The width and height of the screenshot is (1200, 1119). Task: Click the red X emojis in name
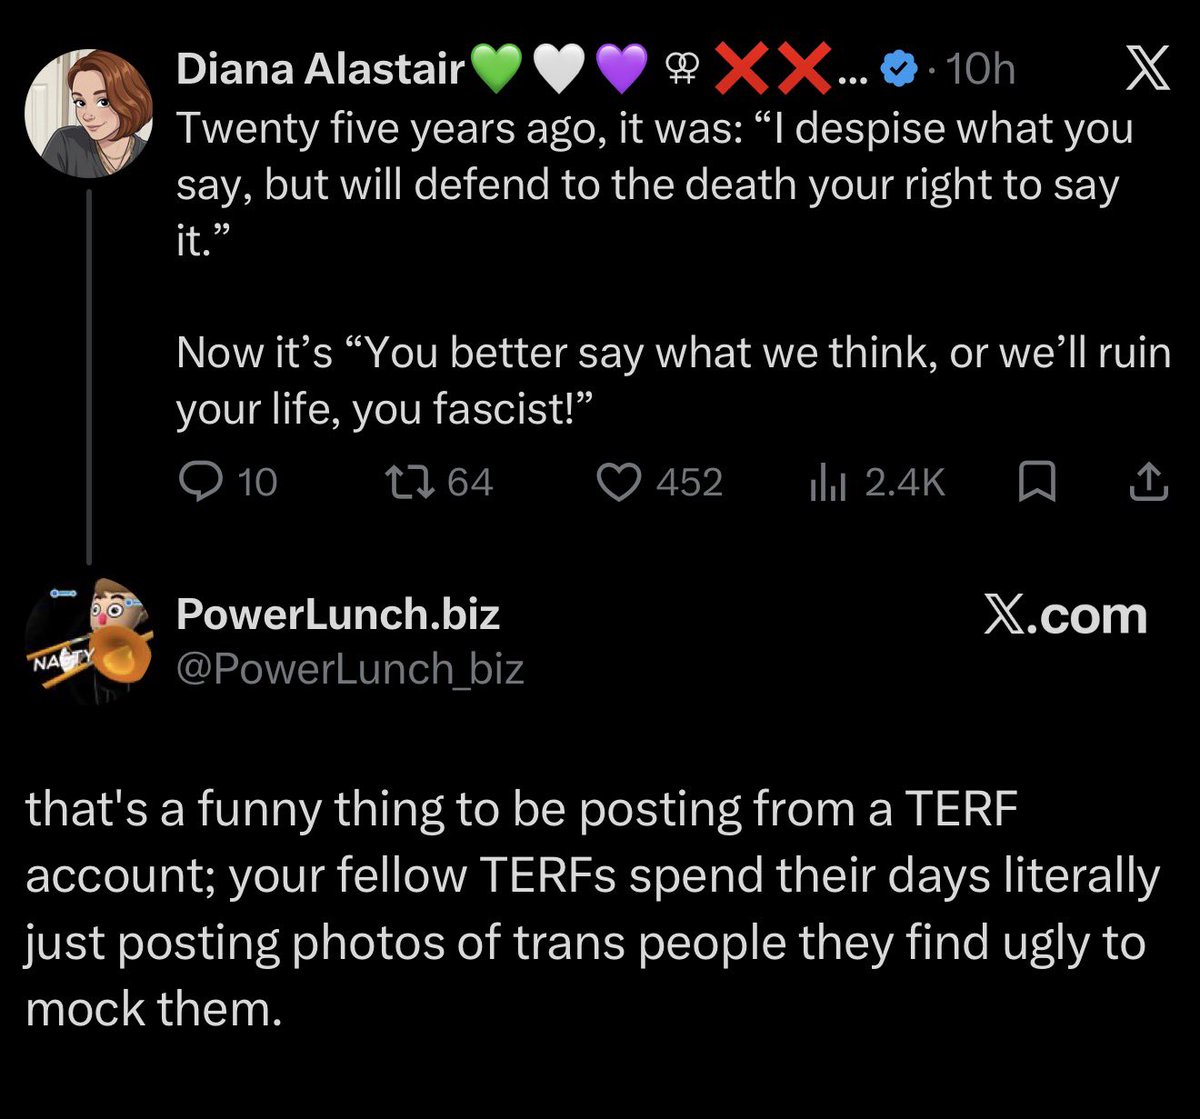click(x=775, y=70)
